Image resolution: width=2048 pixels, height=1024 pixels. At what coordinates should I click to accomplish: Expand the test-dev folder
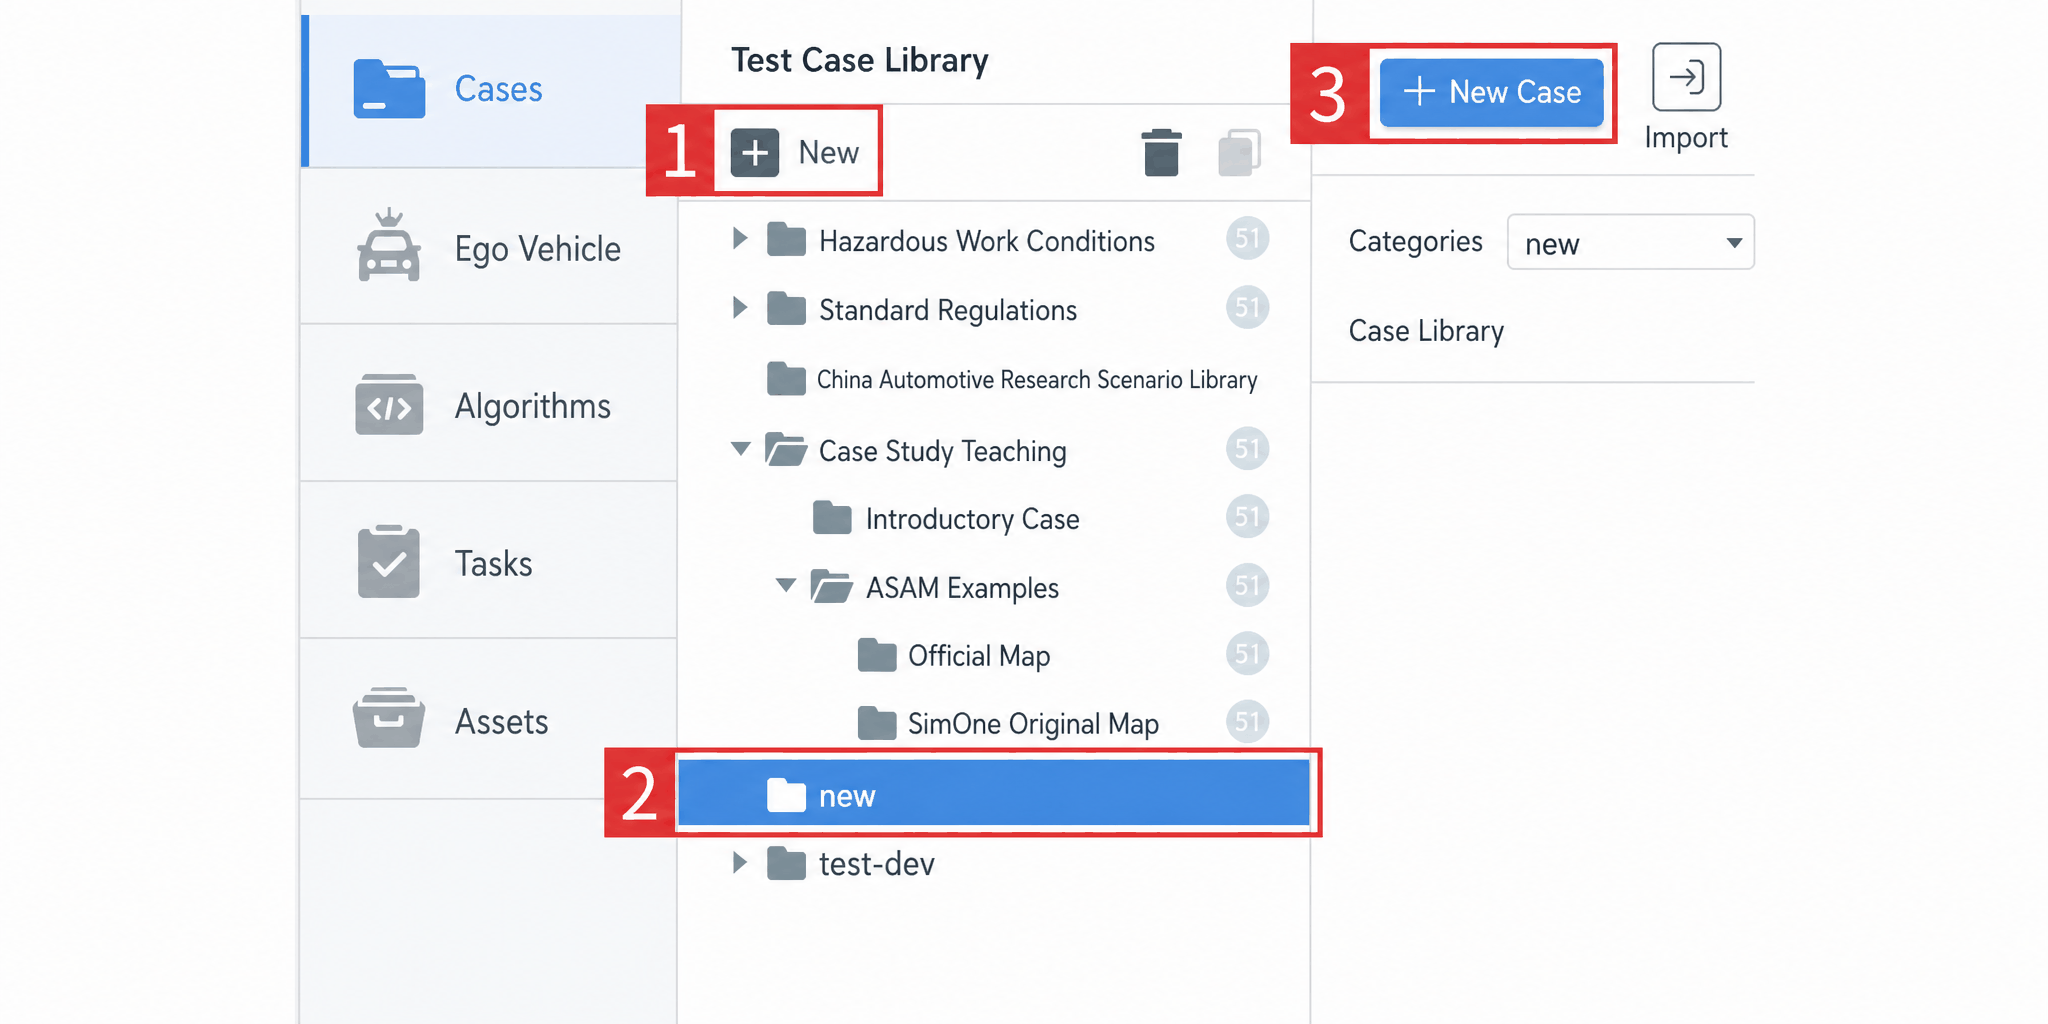[x=740, y=863]
